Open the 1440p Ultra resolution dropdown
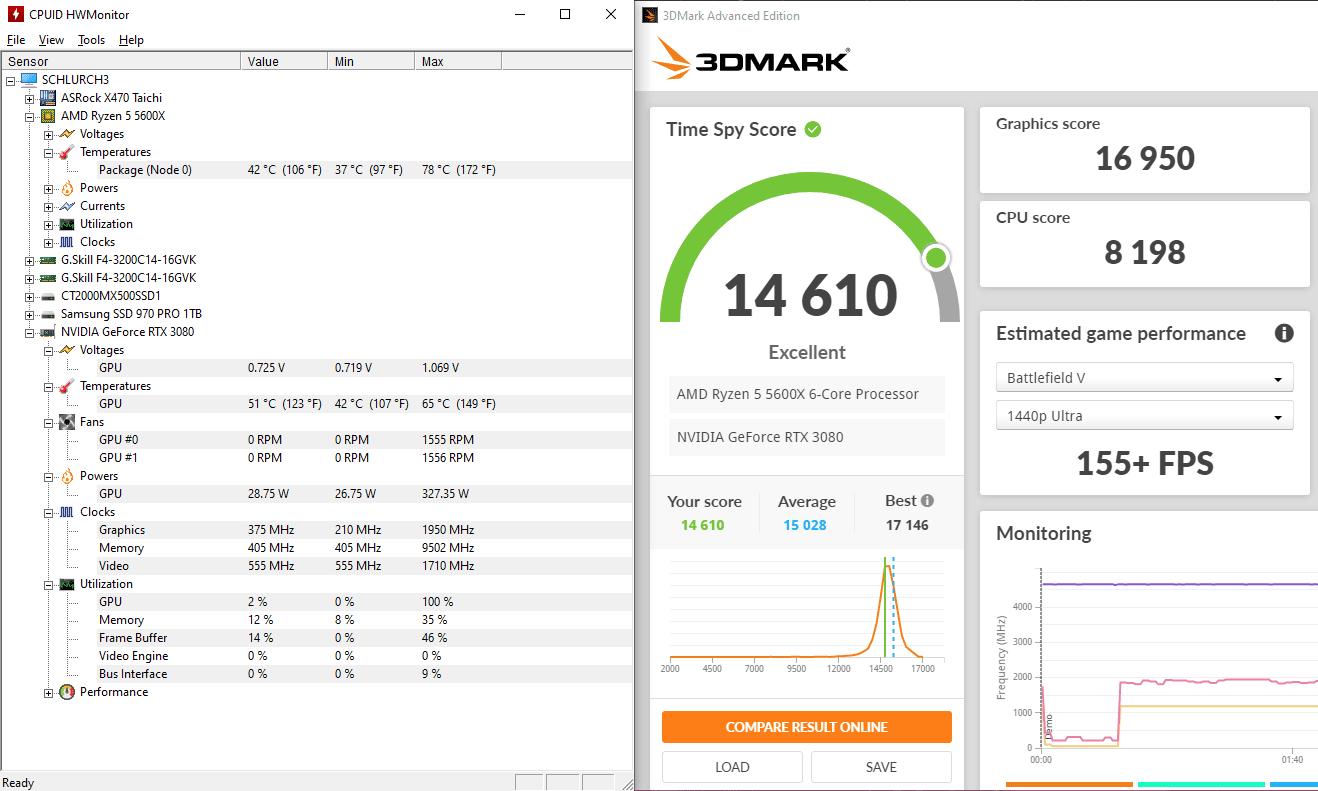Viewport: 1318px width, 791px height. (1144, 416)
